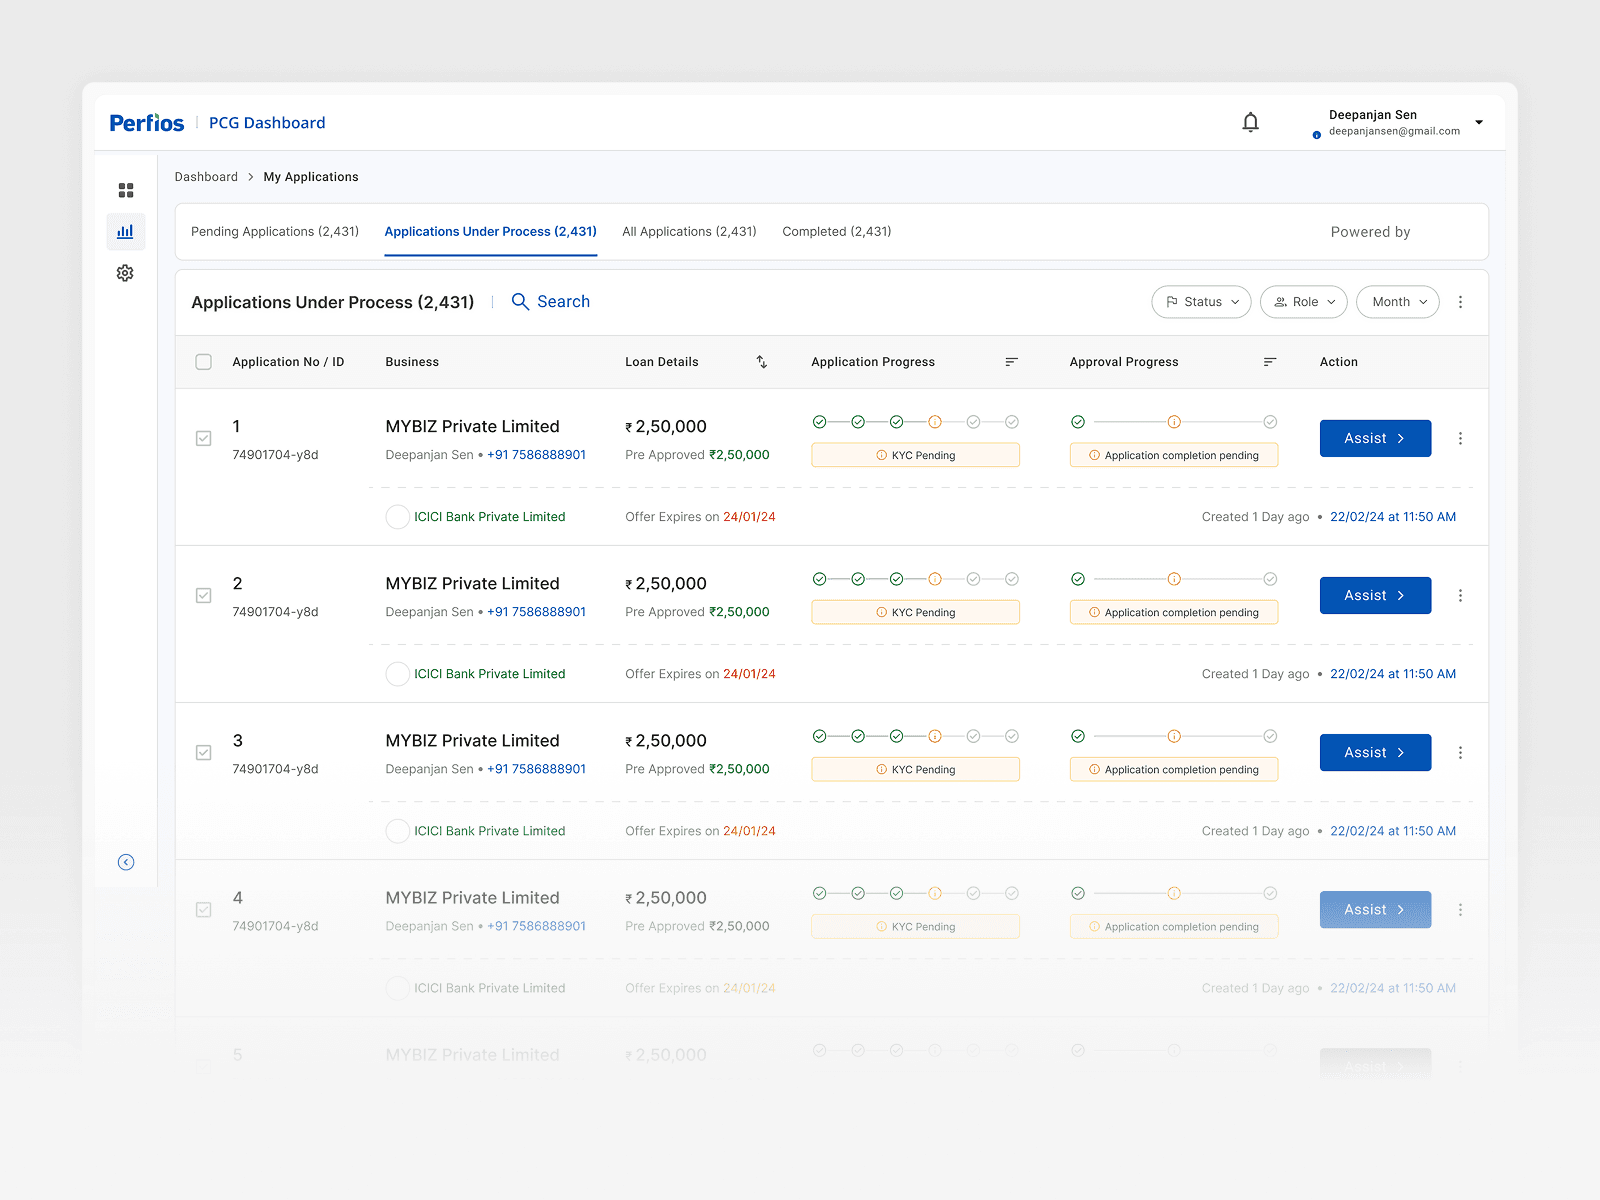Open the bar chart analytics sidebar icon

(x=125, y=232)
